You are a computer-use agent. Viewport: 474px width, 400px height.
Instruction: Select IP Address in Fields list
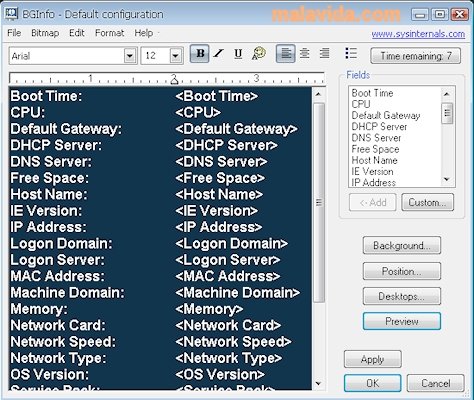coord(374,183)
